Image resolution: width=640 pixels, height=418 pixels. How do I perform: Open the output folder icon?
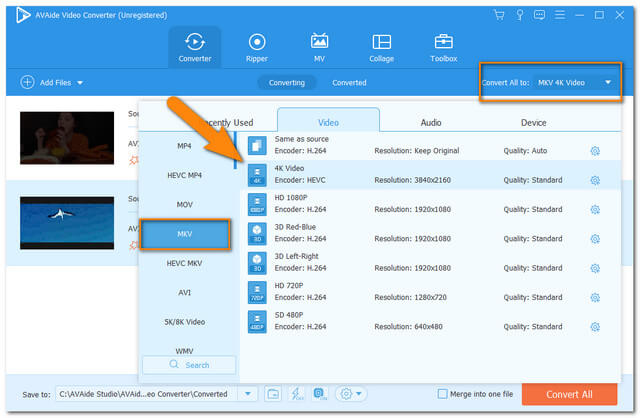tap(273, 394)
